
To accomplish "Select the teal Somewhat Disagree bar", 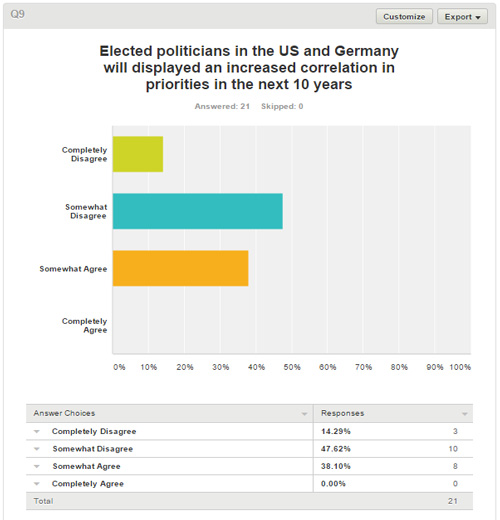I will (x=198, y=211).
